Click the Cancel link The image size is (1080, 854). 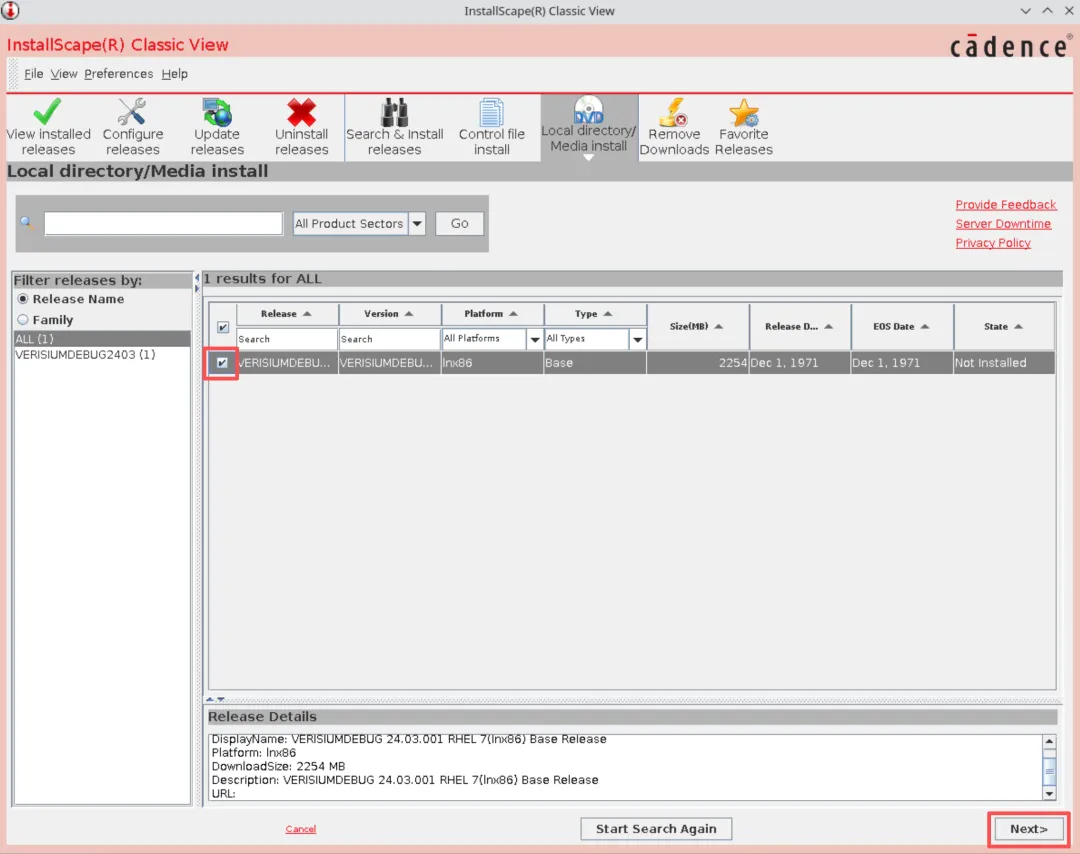tap(301, 829)
